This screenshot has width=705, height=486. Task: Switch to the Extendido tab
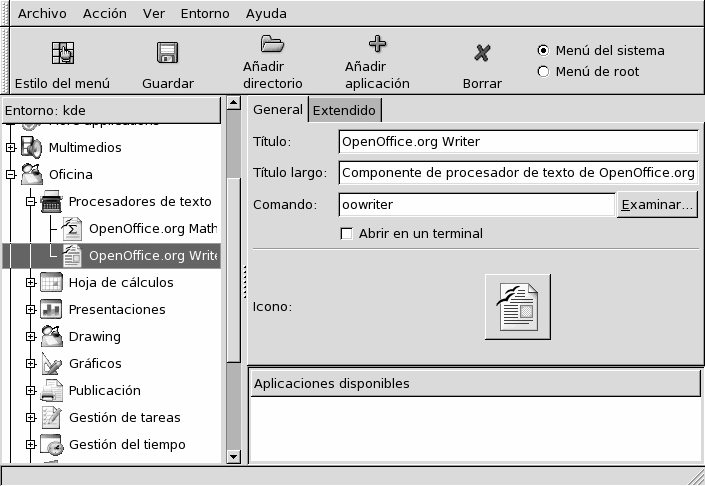point(344,110)
